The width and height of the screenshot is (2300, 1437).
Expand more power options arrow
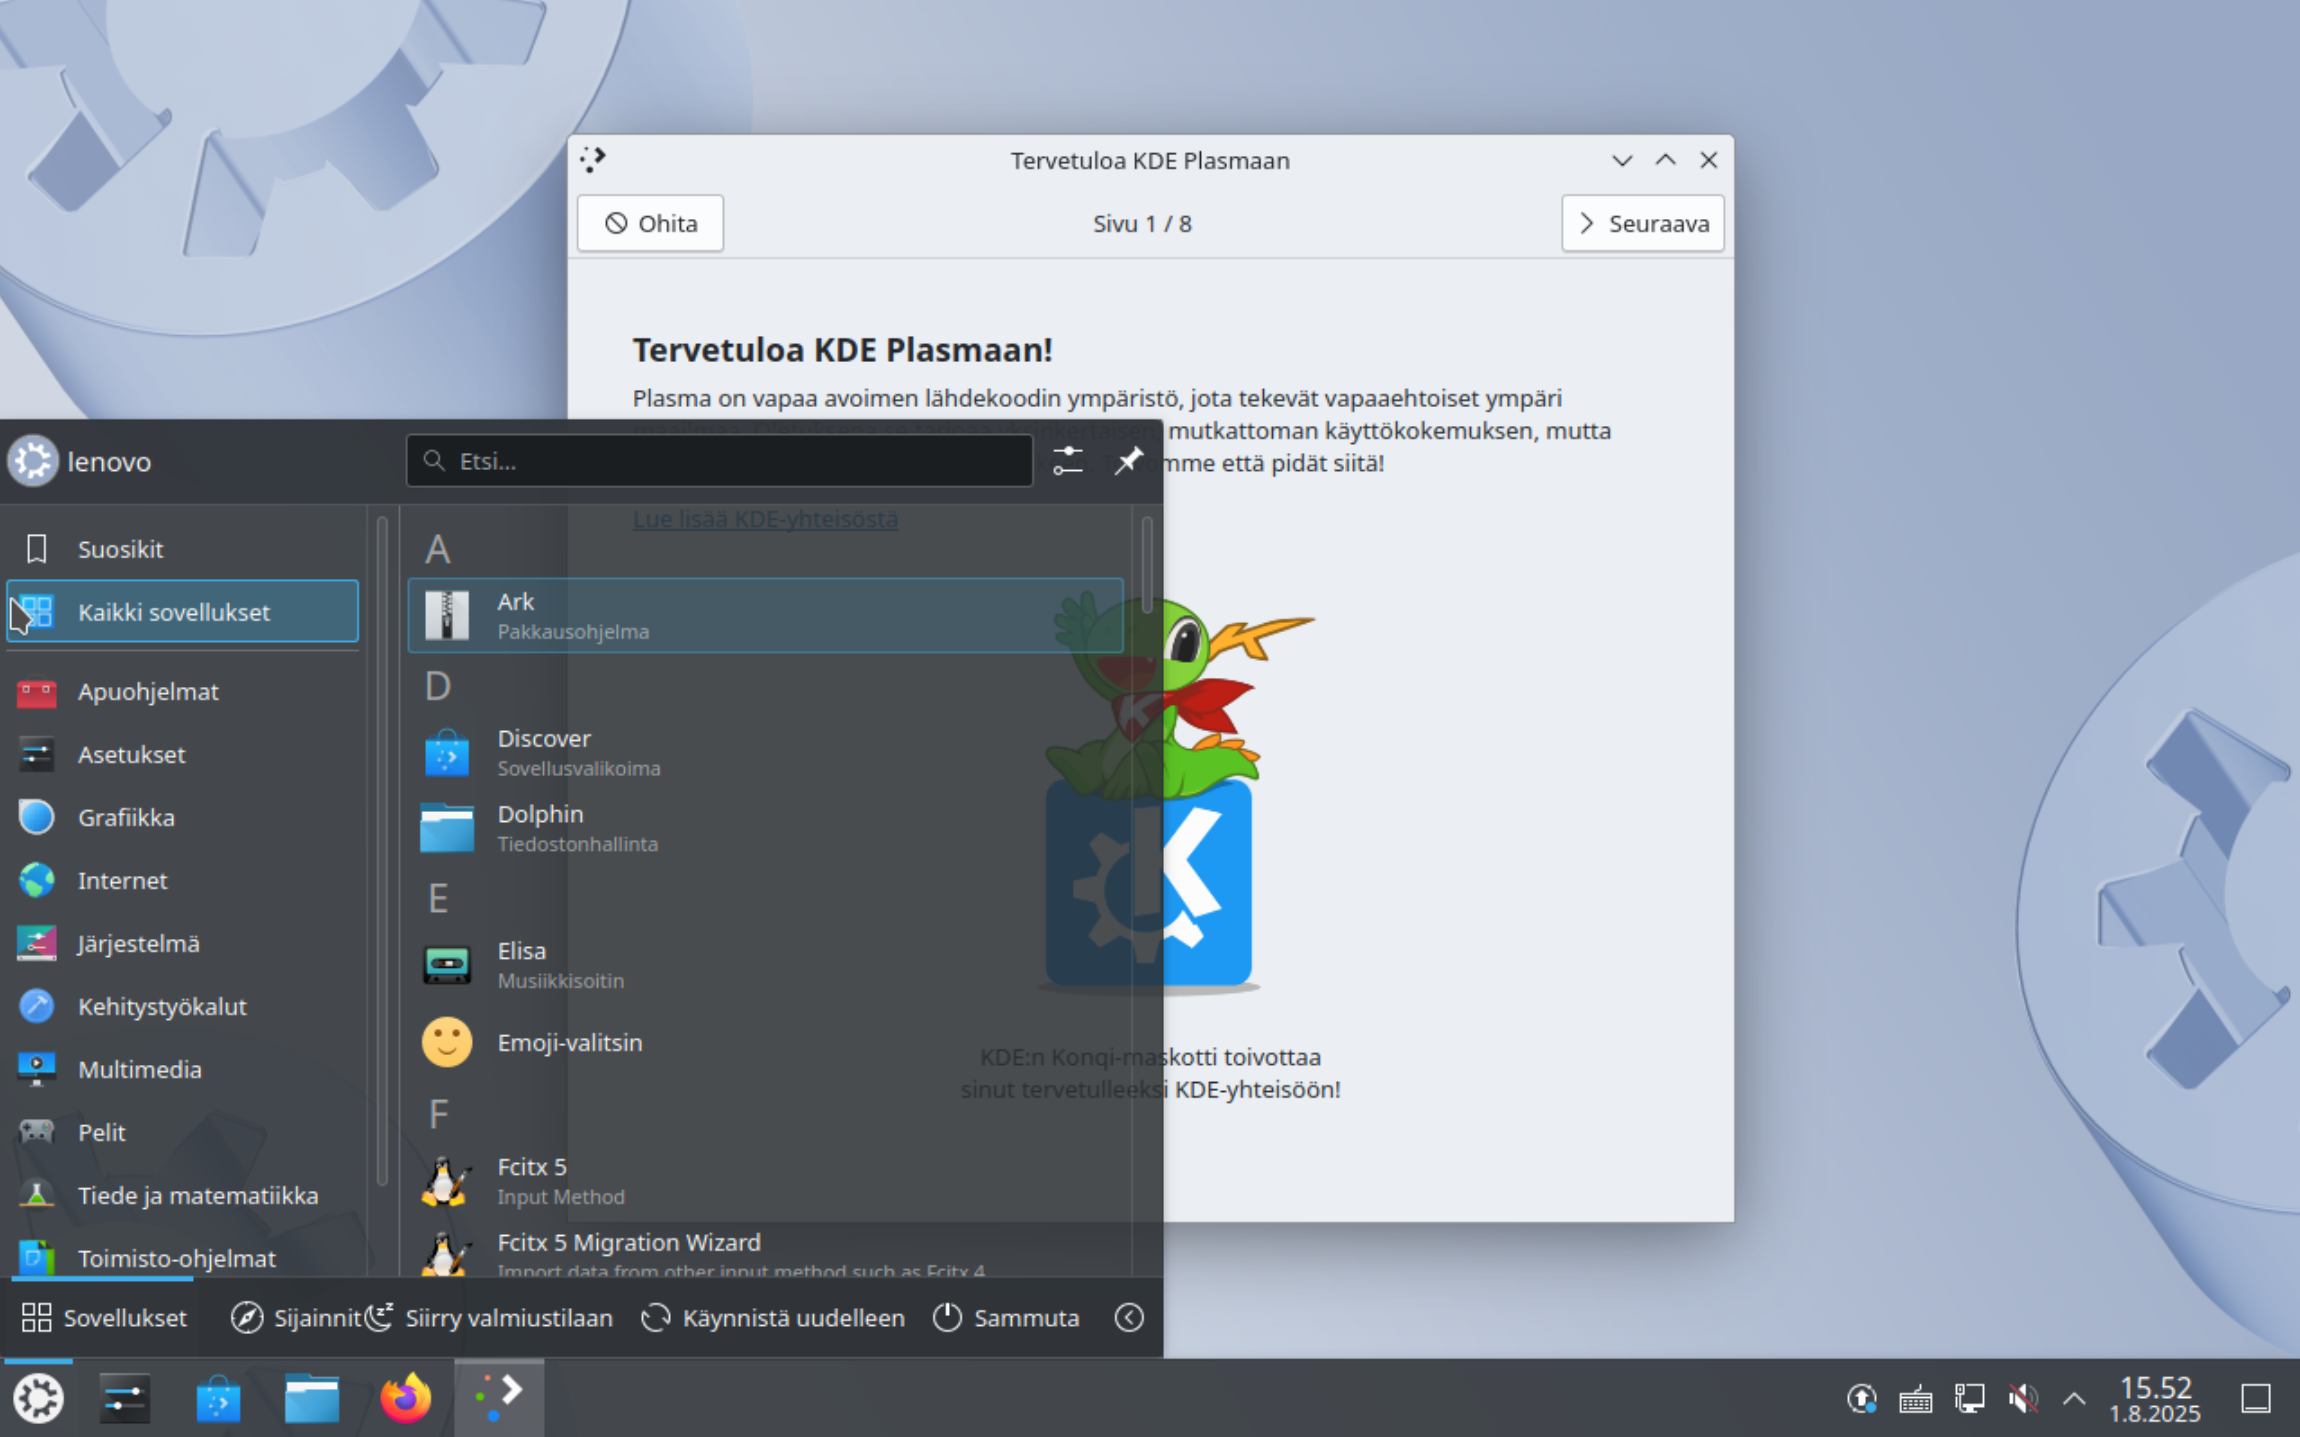[x=1129, y=1318]
